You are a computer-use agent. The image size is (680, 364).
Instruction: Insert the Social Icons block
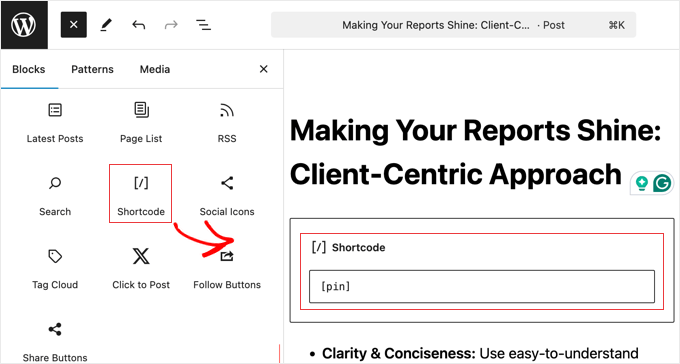tap(227, 195)
